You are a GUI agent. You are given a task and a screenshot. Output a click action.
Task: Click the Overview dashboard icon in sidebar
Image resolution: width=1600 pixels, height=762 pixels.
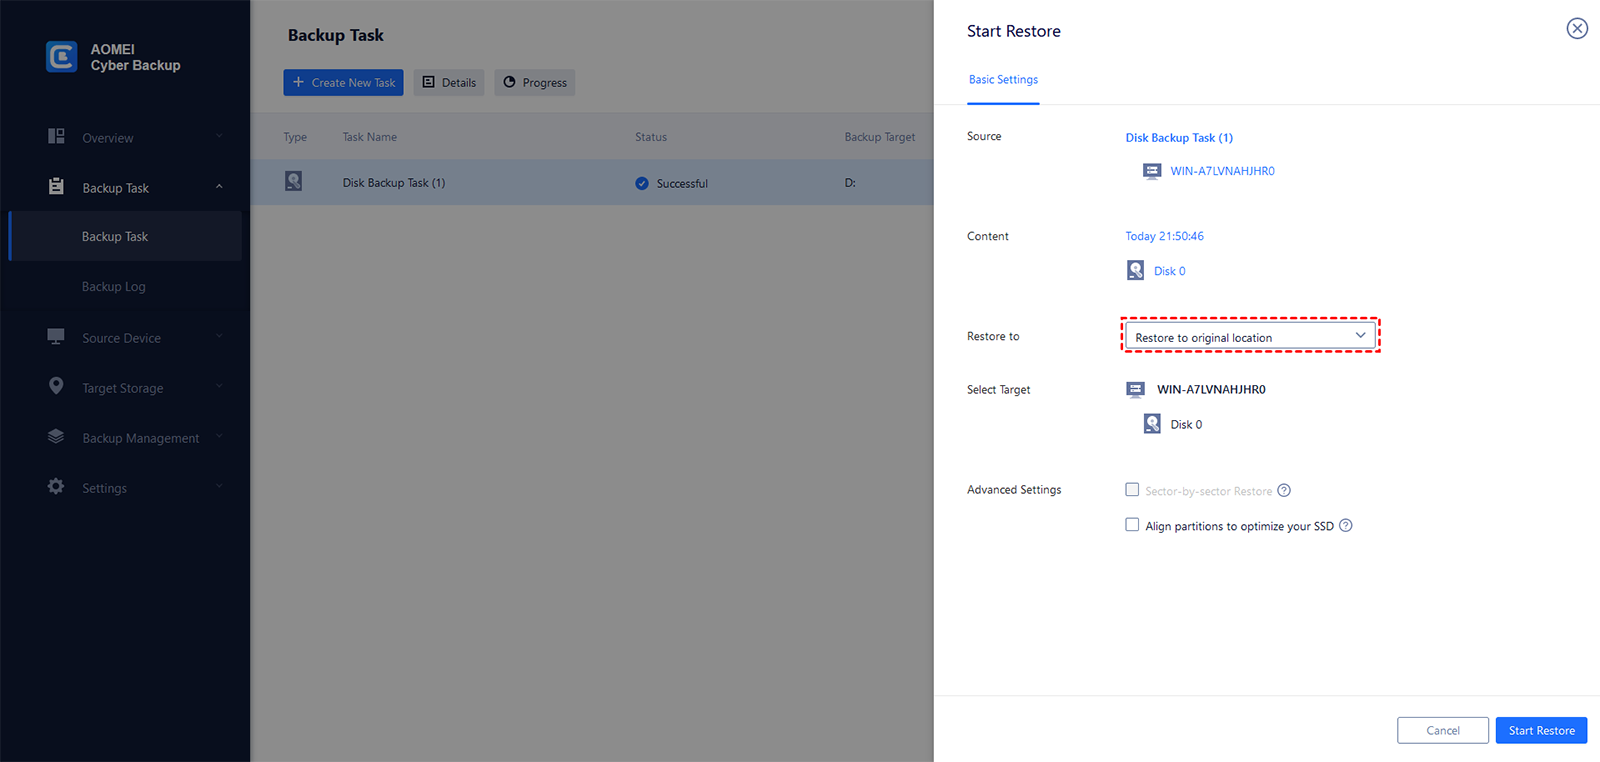[57, 136]
